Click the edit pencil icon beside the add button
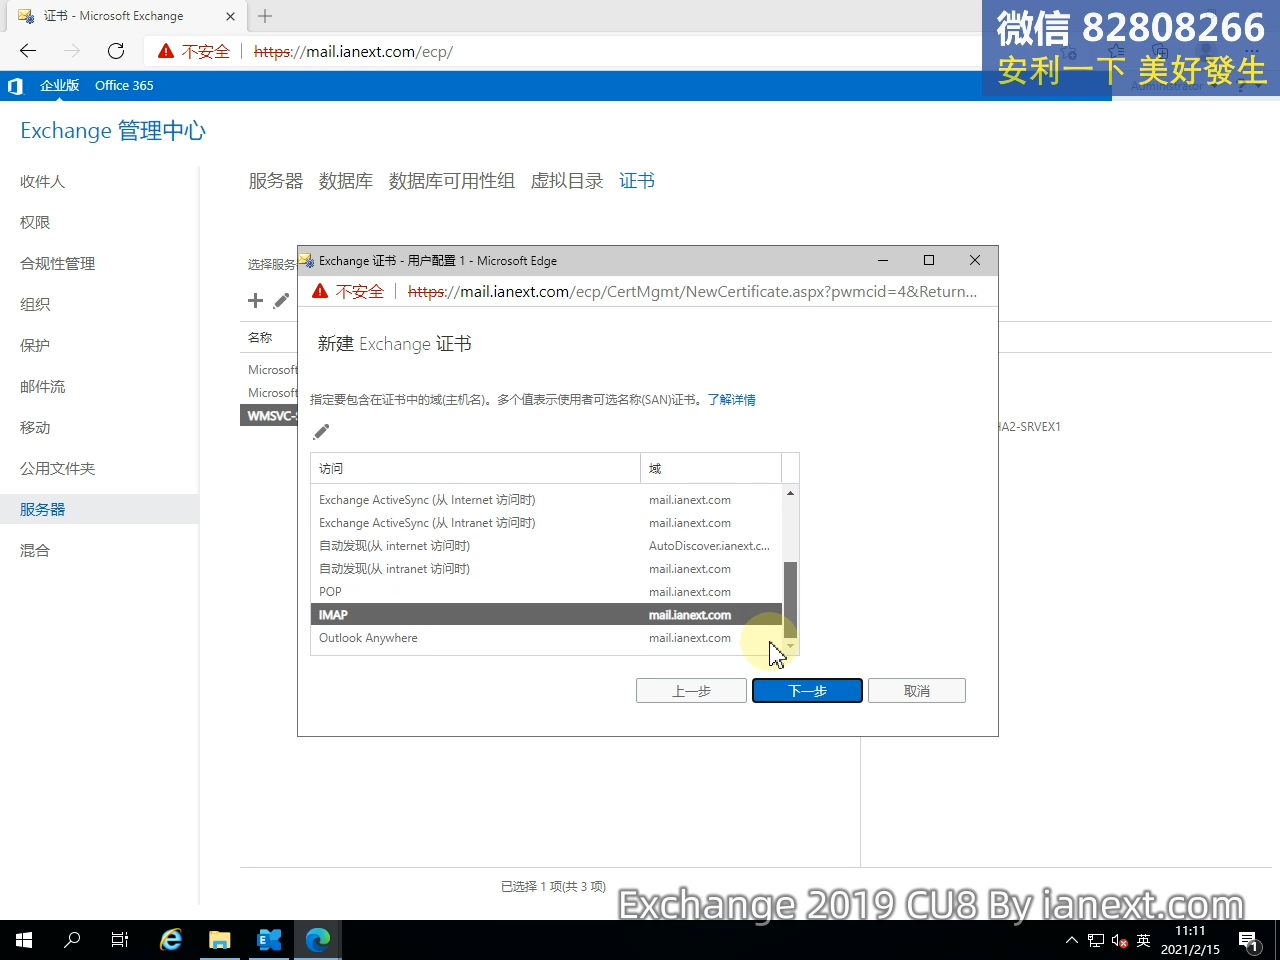The height and width of the screenshot is (960, 1280). coord(282,301)
